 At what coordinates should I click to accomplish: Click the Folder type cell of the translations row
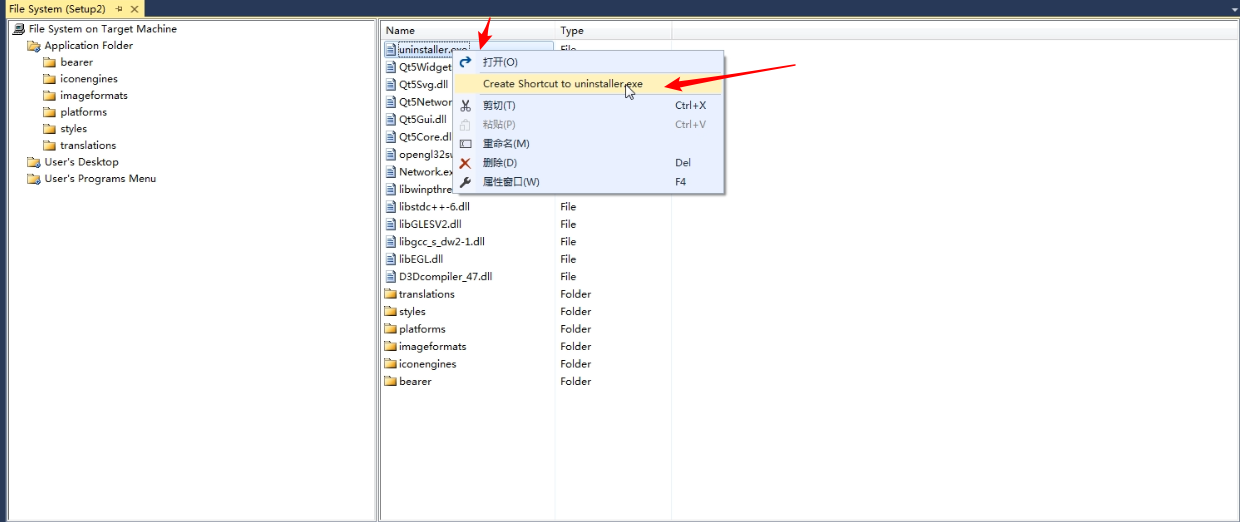(575, 294)
